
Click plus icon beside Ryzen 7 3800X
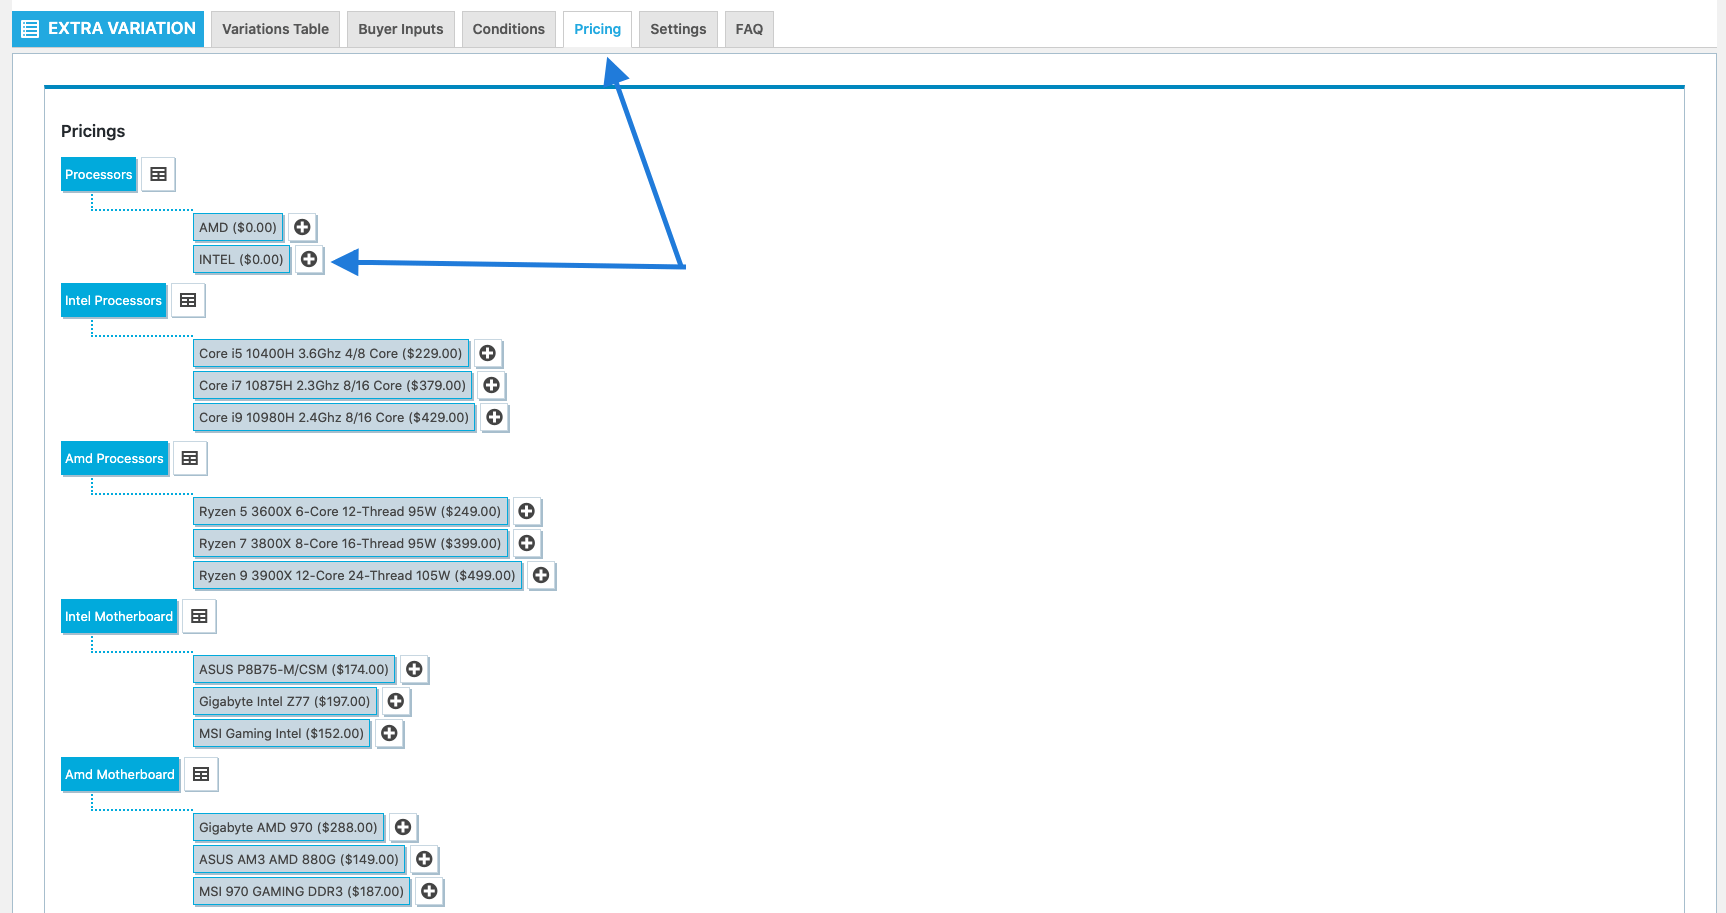coord(527,543)
